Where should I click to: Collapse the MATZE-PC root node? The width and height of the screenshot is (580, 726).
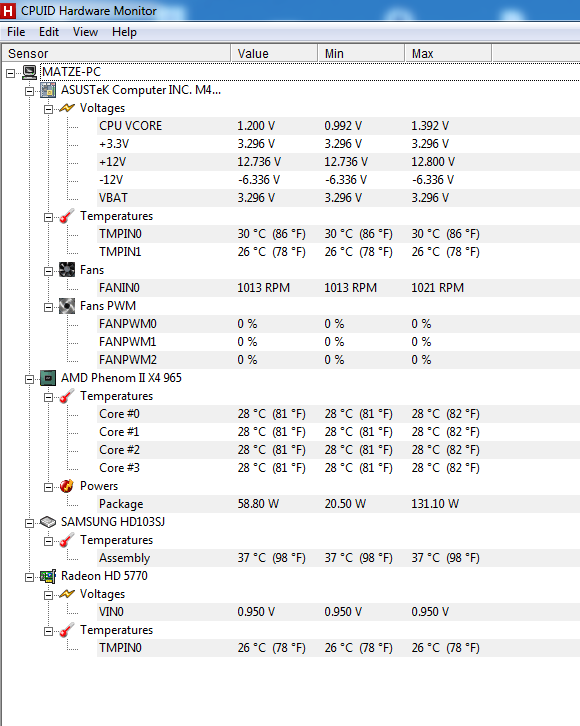[11, 73]
